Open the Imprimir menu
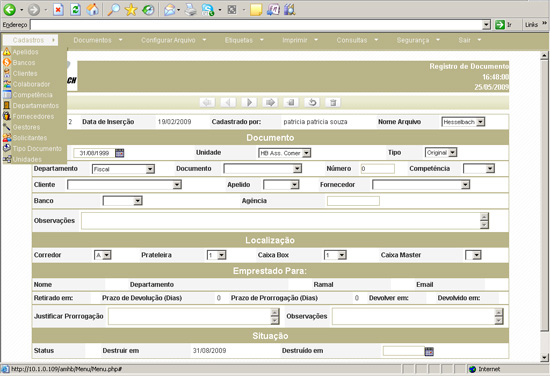 (300, 40)
